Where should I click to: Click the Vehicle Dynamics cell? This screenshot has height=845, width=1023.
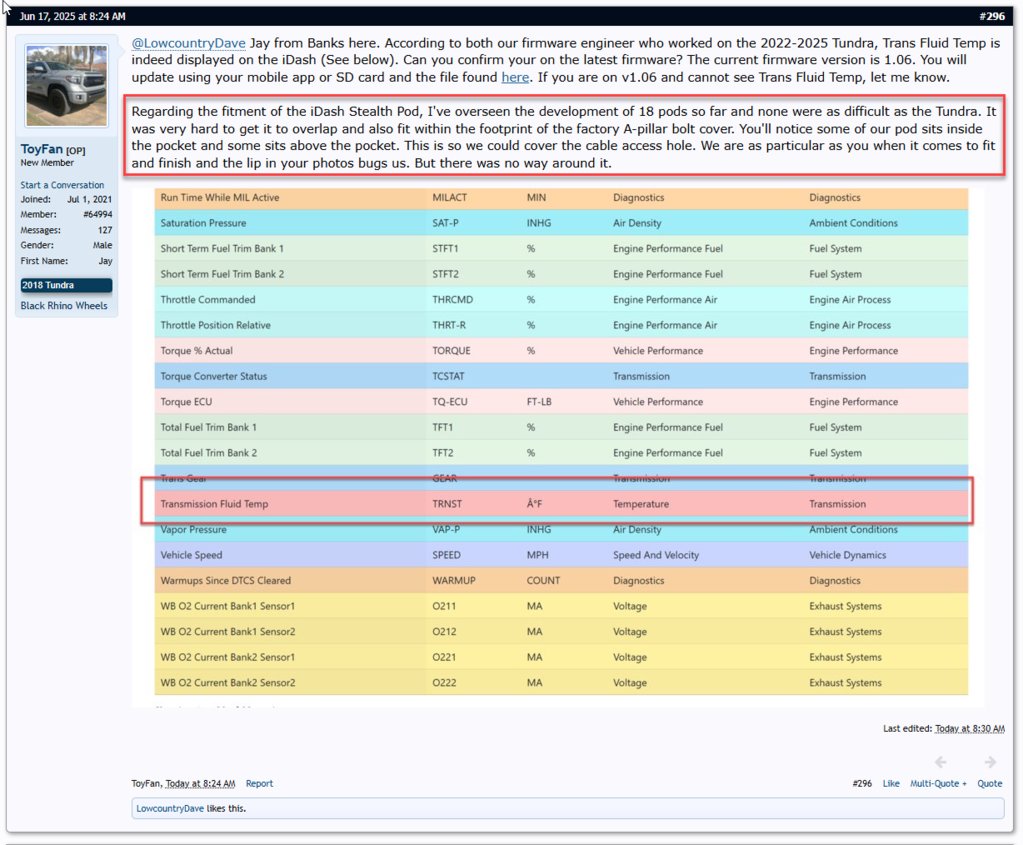coord(847,555)
